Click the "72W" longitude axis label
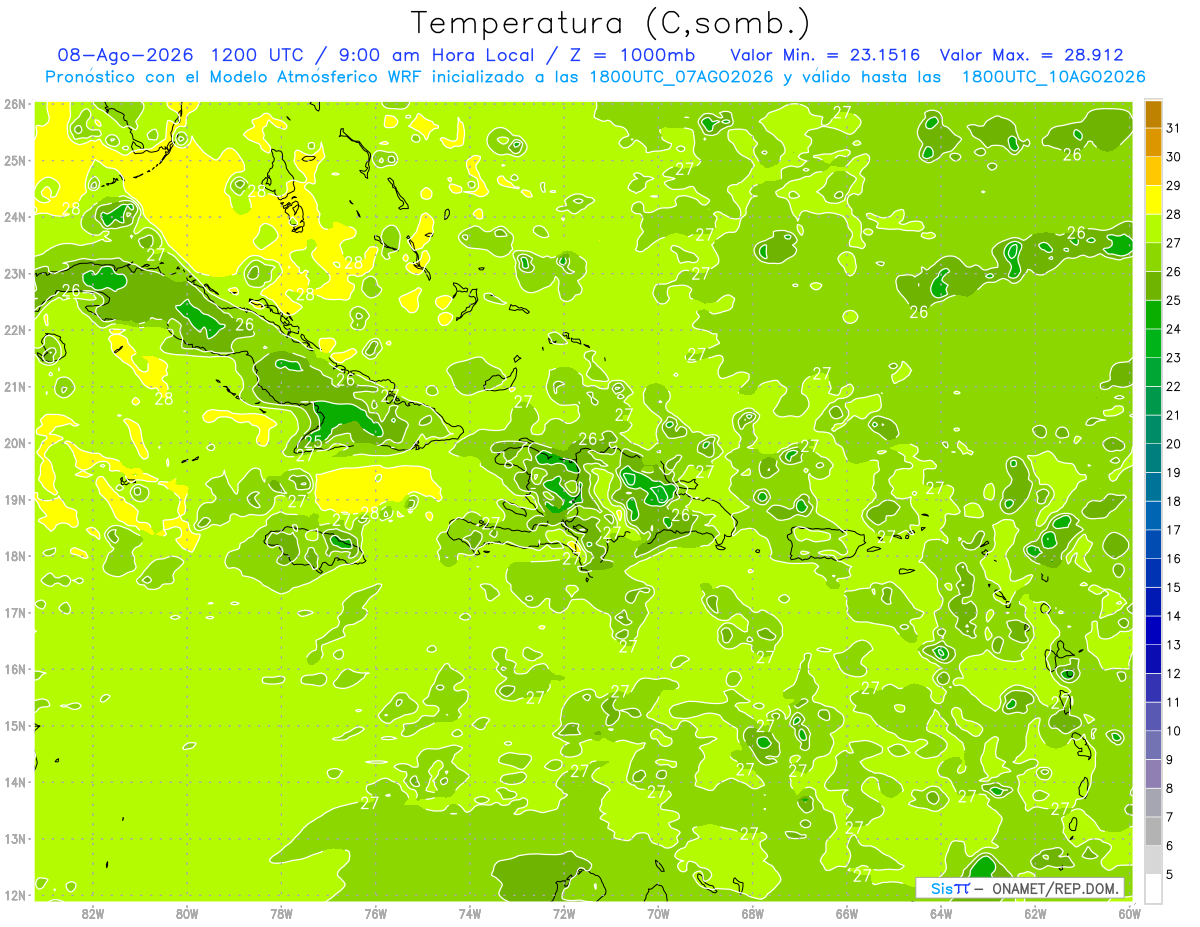The height and width of the screenshot is (927, 1200). tap(564, 913)
